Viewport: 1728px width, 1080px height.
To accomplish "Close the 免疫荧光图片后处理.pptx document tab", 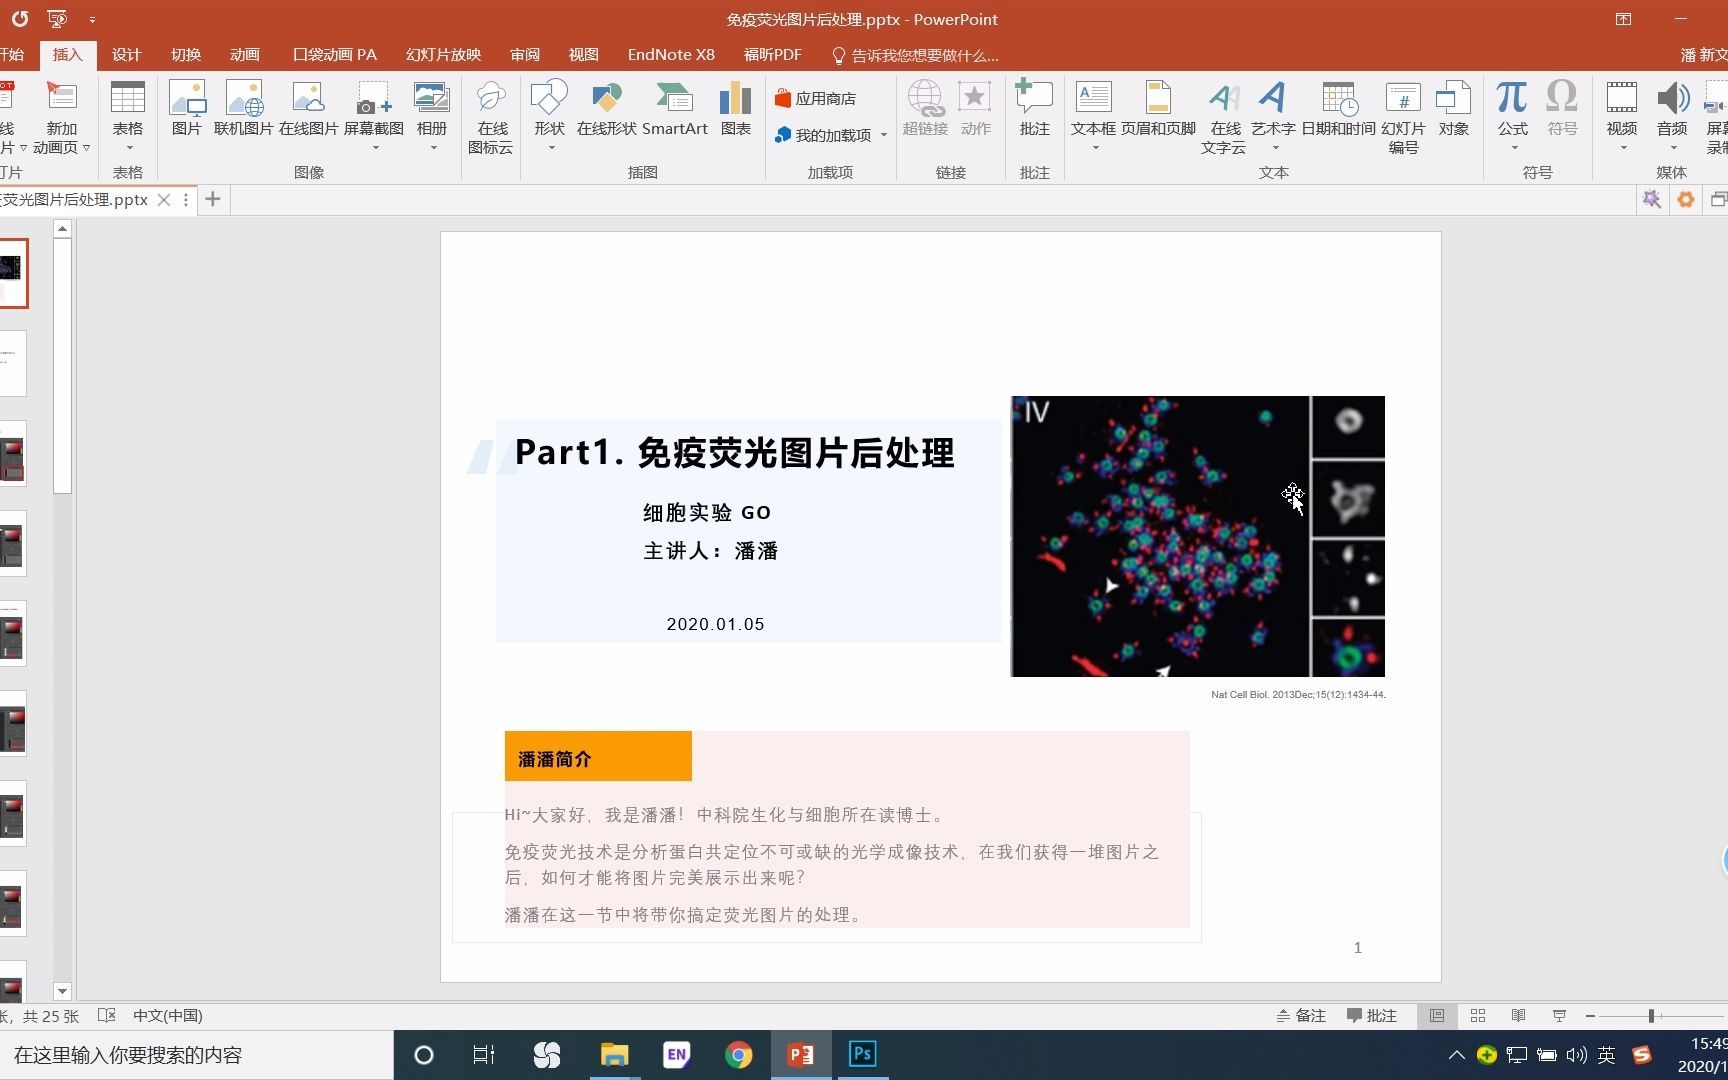I will pyautogui.click(x=164, y=200).
